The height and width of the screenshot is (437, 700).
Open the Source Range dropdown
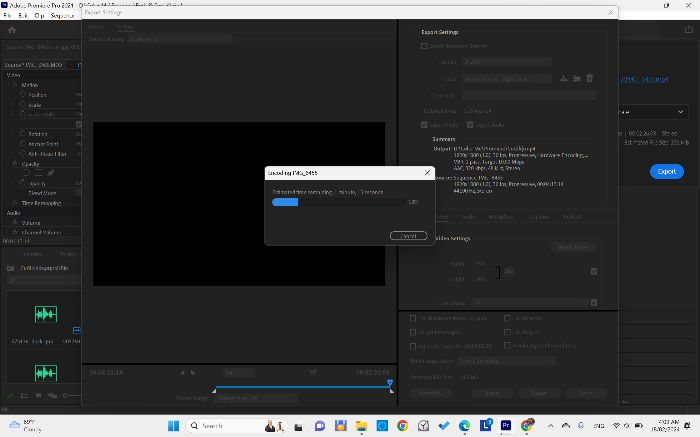(x=256, y=398)
